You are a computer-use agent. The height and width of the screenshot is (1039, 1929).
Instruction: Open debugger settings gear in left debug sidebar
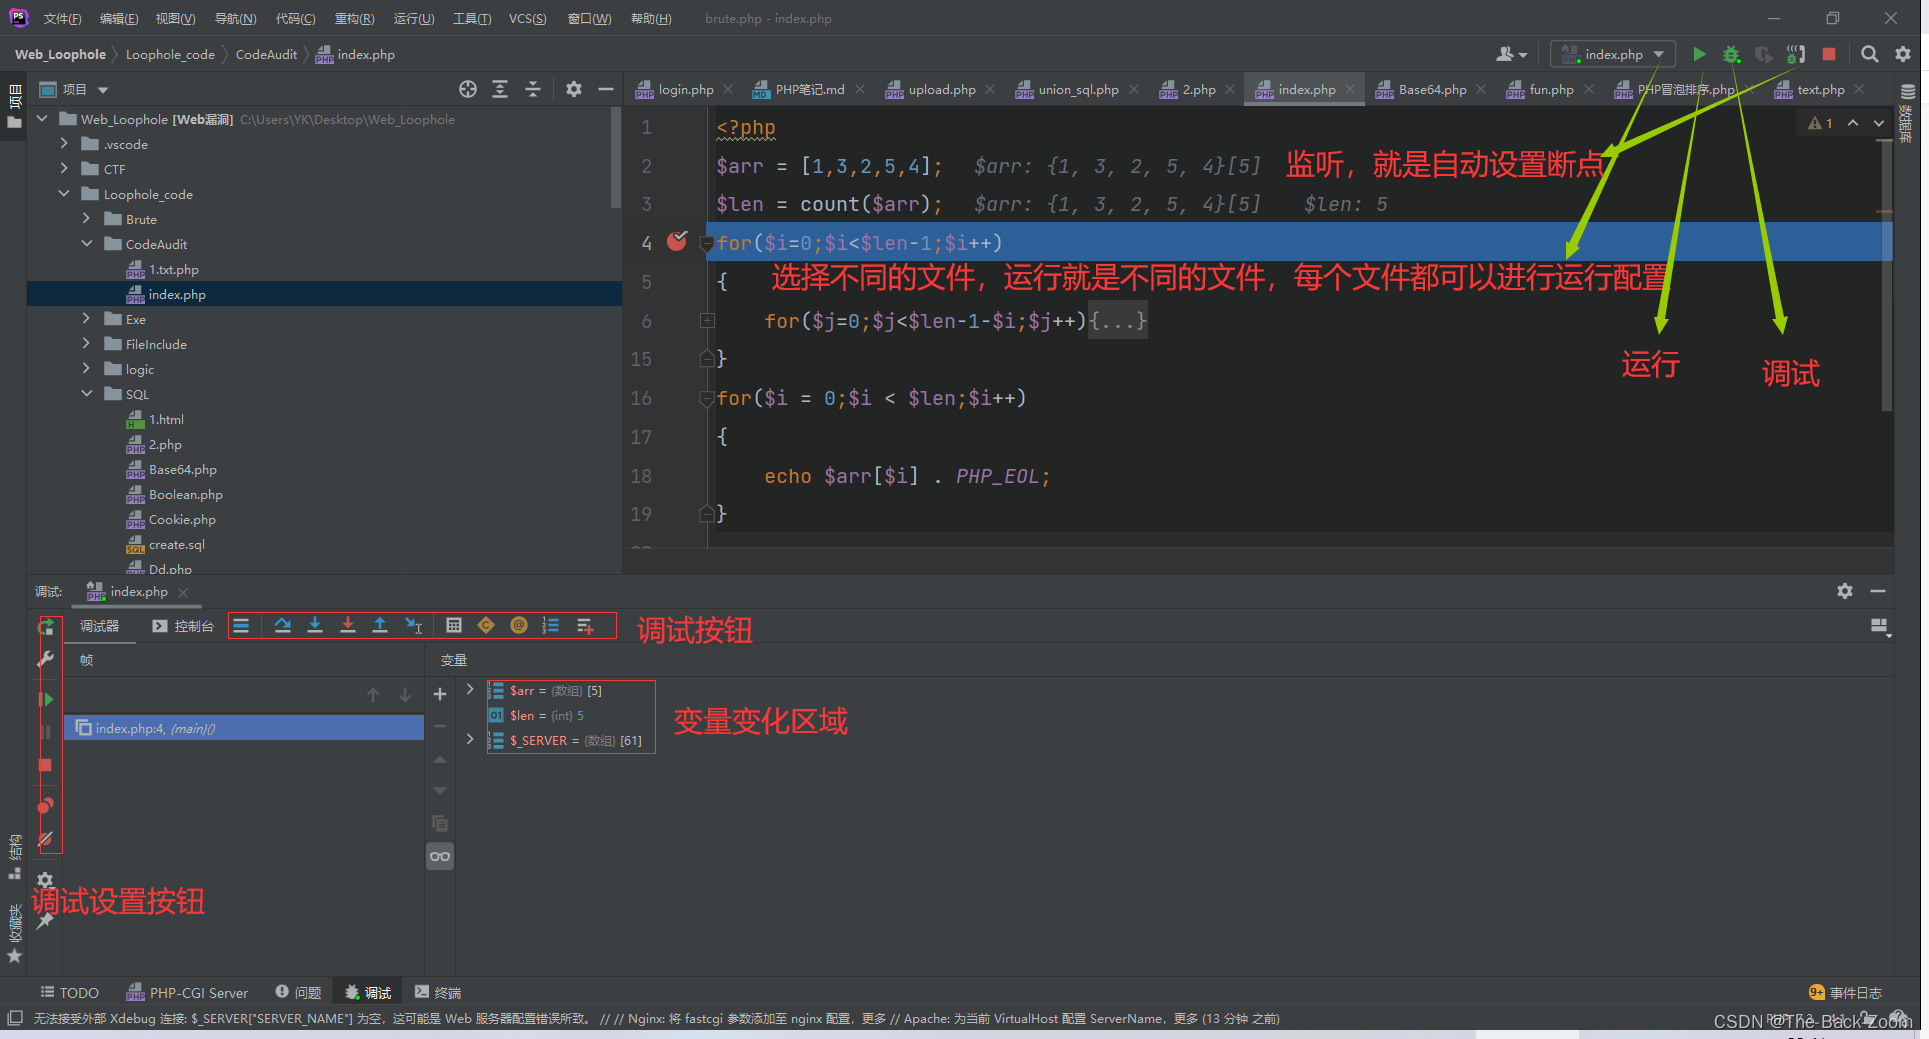pos(45,880)
